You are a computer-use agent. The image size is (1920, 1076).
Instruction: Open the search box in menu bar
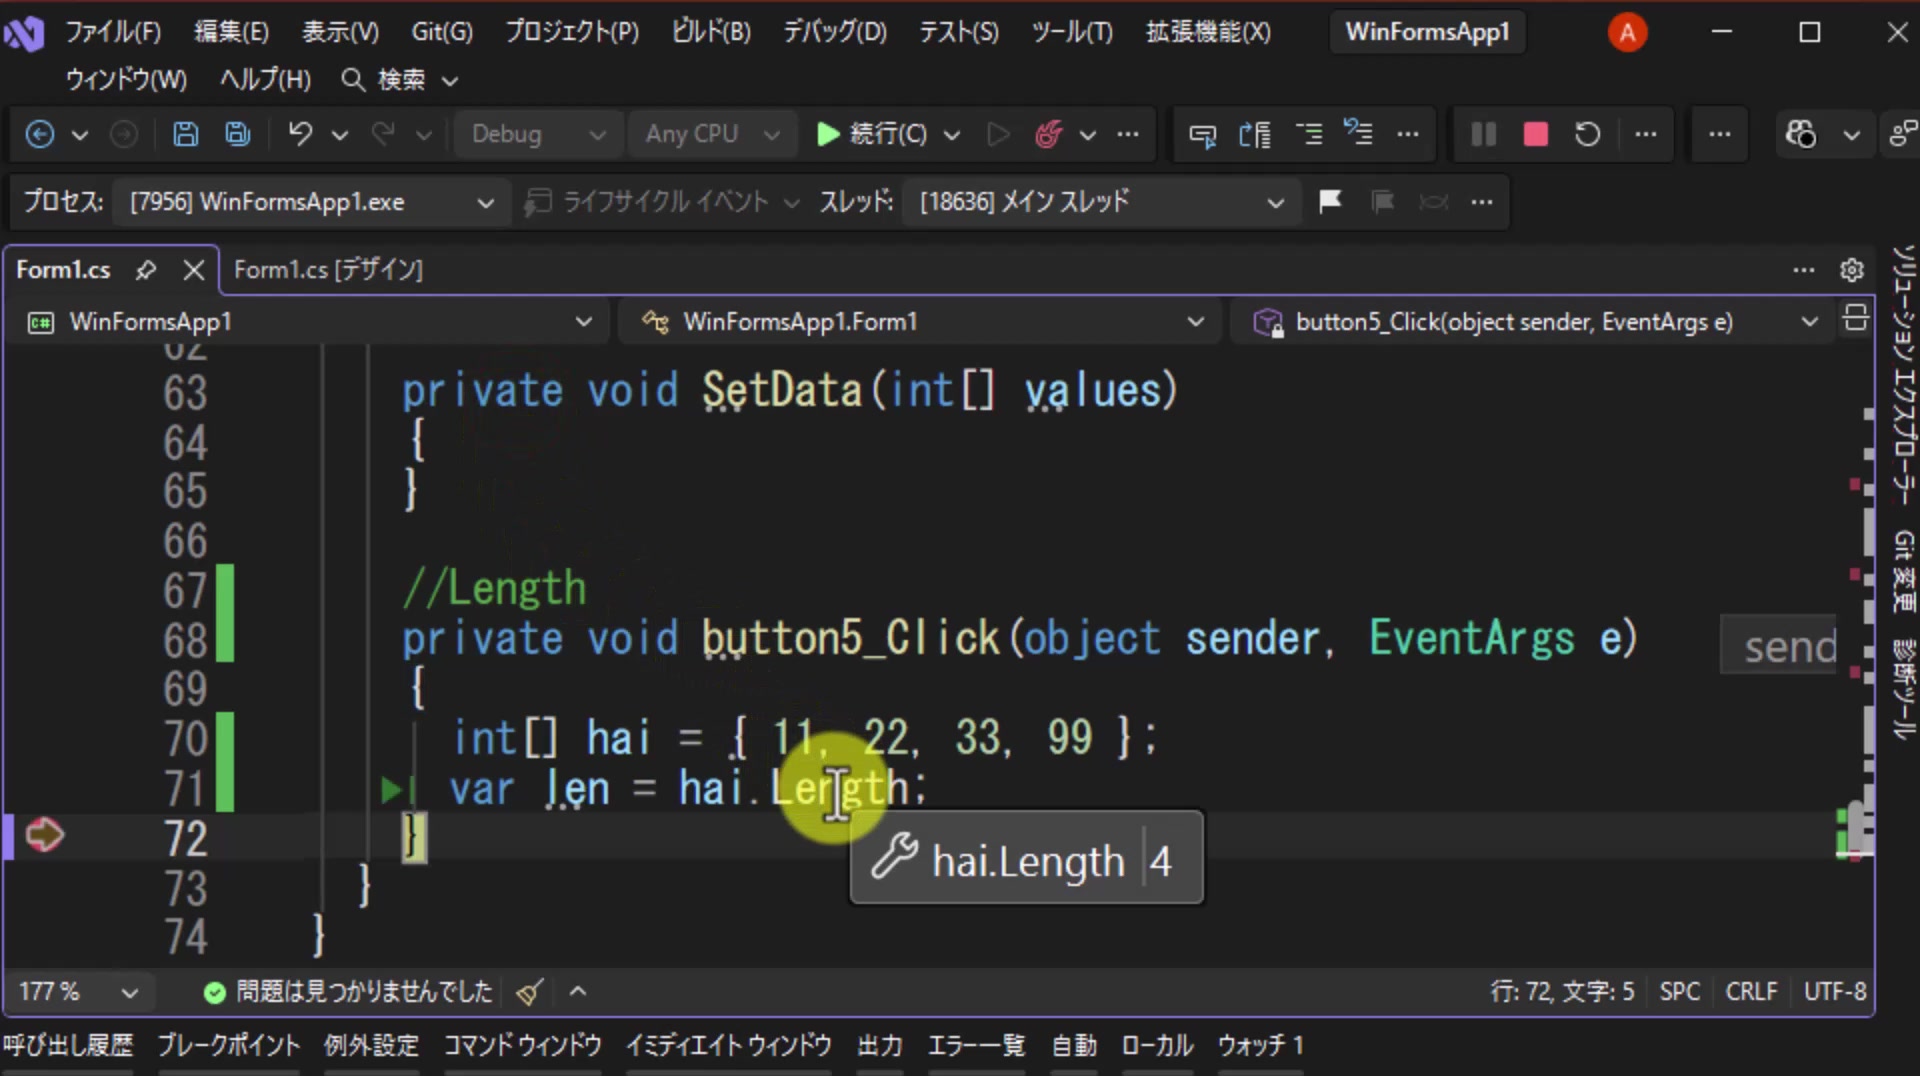click(x=398, y=80)
